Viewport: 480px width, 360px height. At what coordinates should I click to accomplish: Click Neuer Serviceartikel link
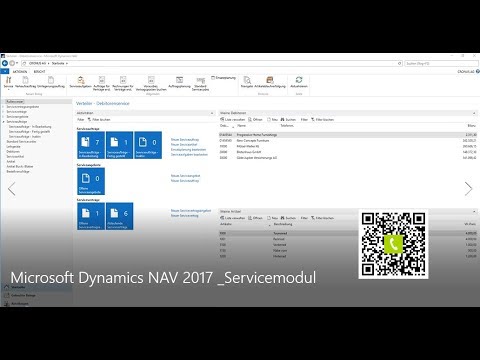coord(184,145)
